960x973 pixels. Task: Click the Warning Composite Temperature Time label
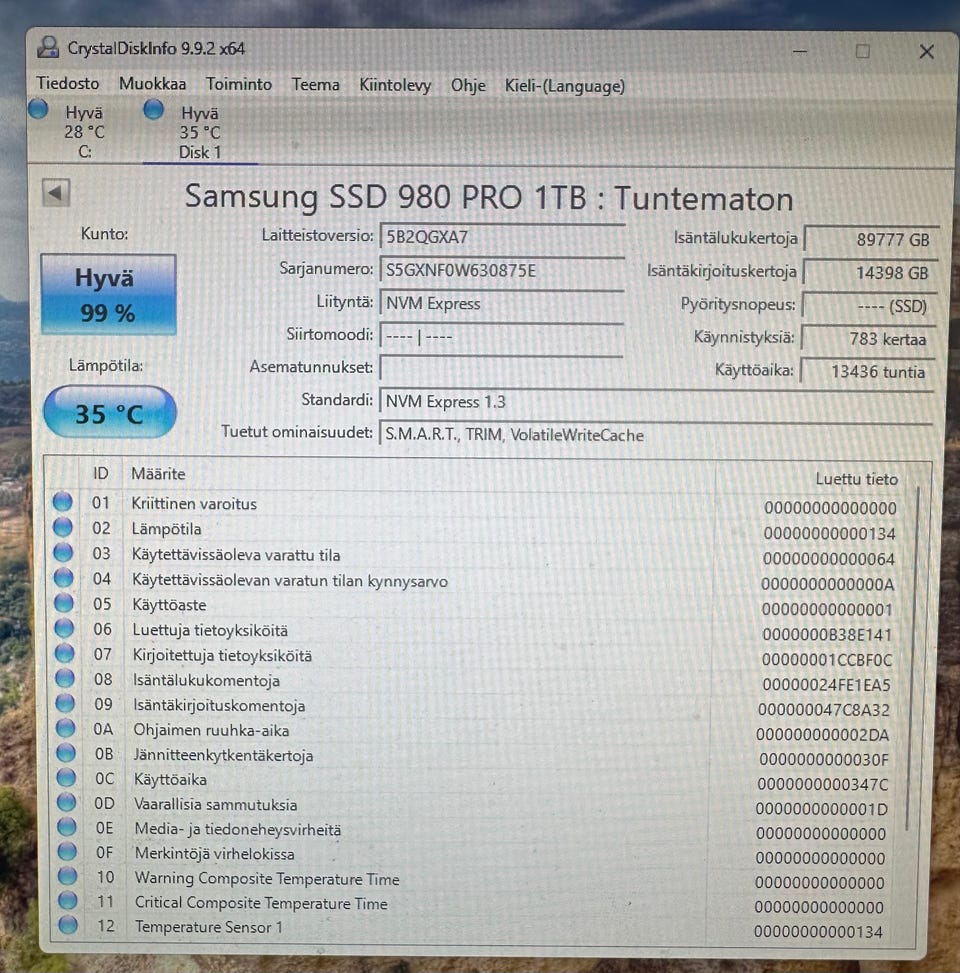point(267,879)
